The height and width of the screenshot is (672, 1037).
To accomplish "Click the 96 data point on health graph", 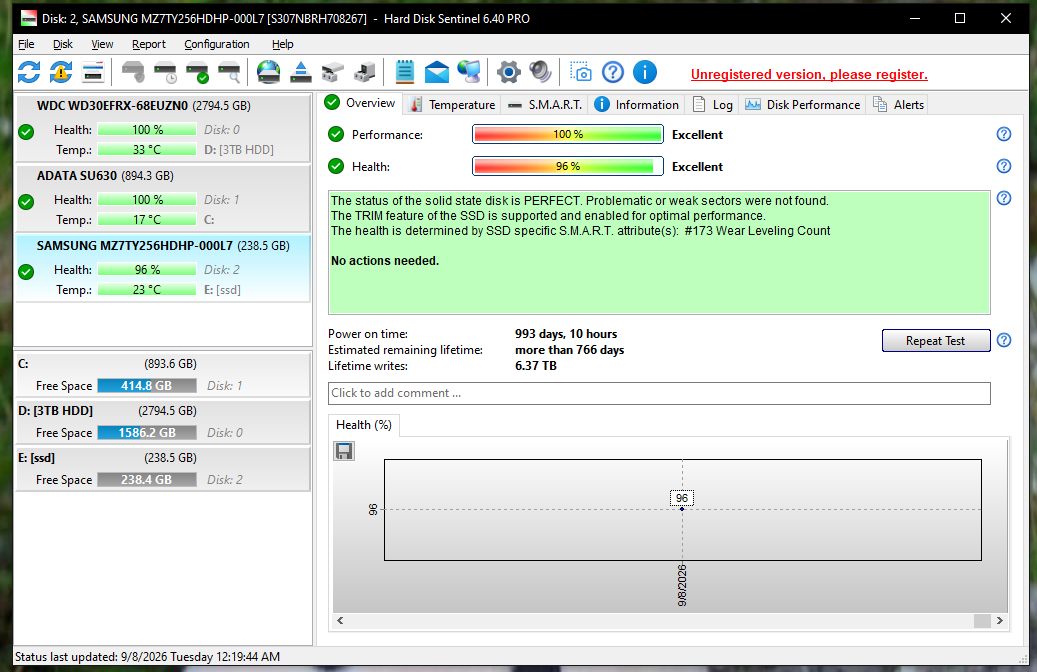I will click(682, 509).
